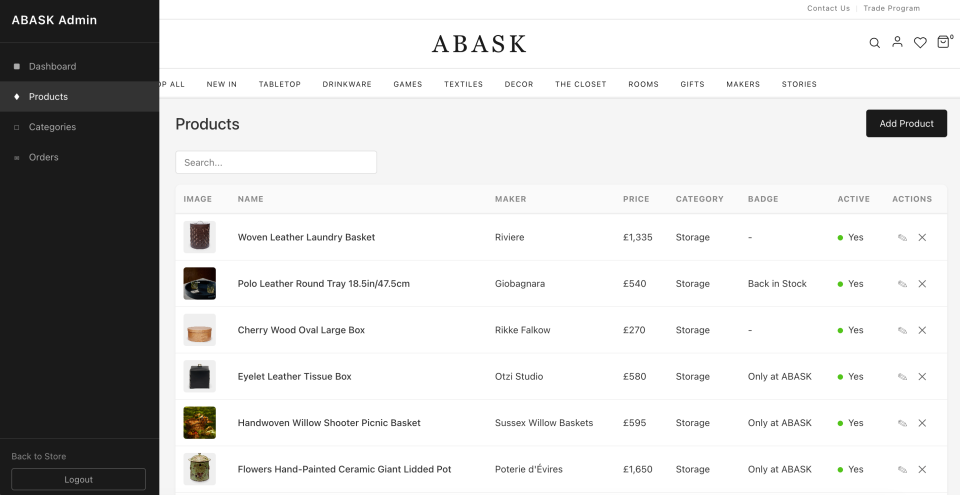Open the shopping bag icon

tap(943, 42)
